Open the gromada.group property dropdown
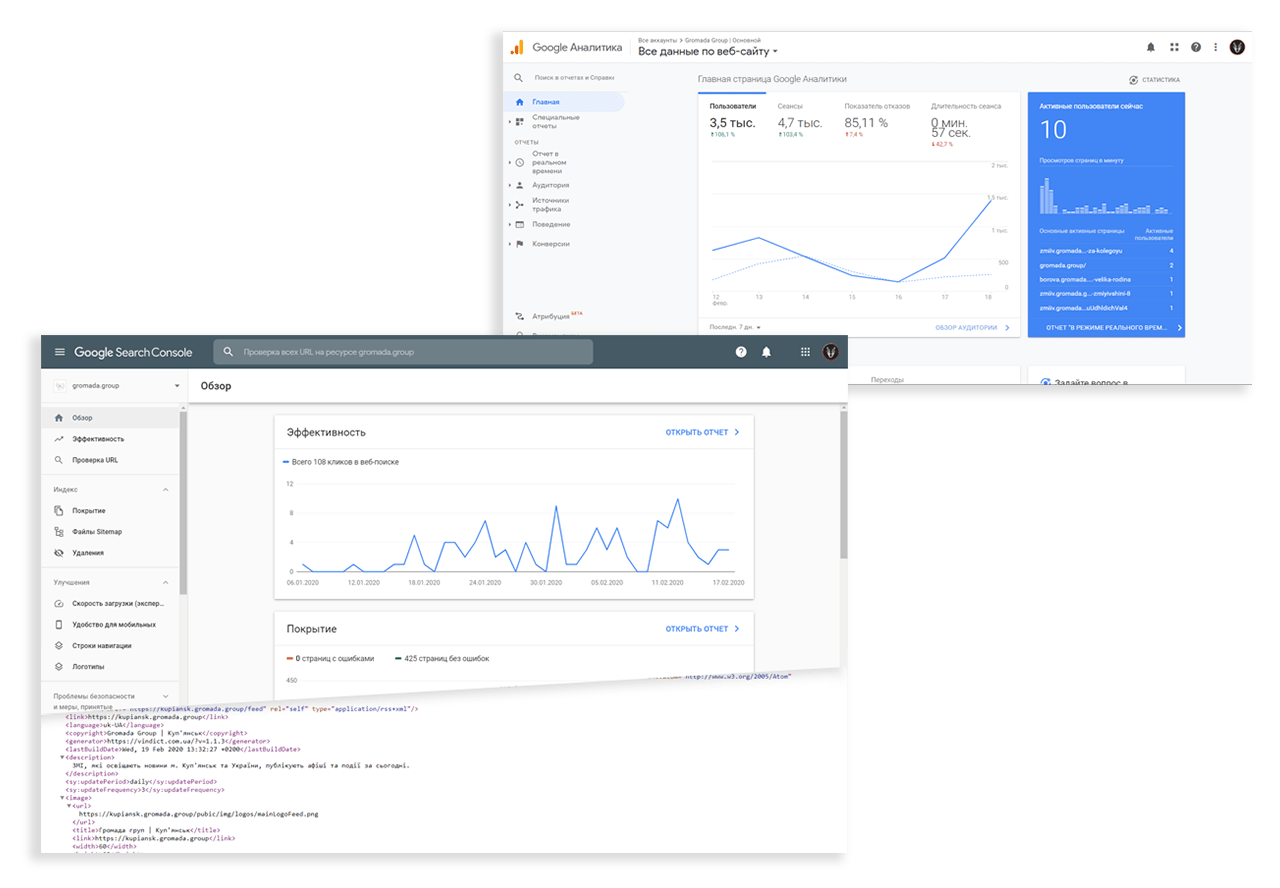Image resolution: width=1280 pixels, height=888 pixels. 116,386
